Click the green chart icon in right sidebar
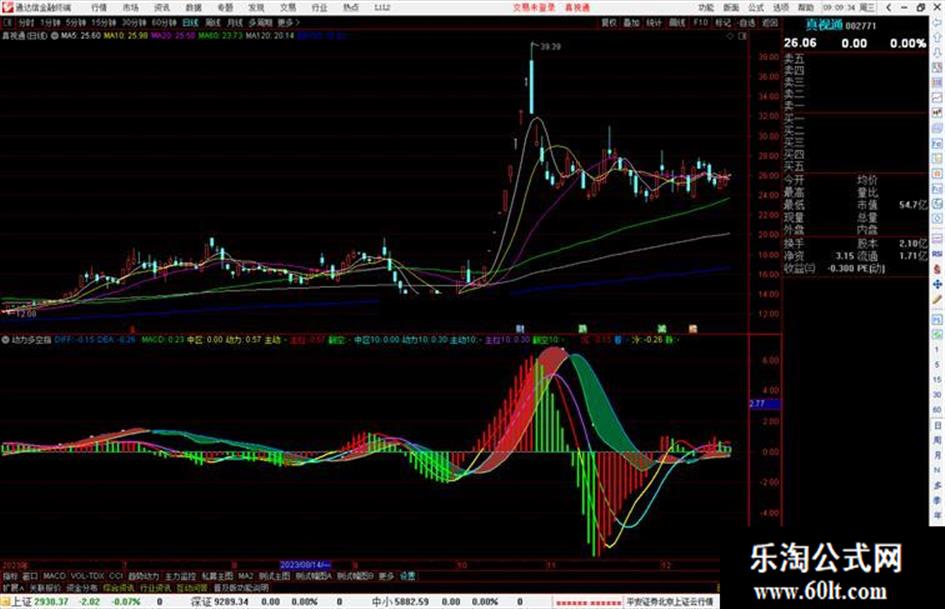 (x=937, y=333)
